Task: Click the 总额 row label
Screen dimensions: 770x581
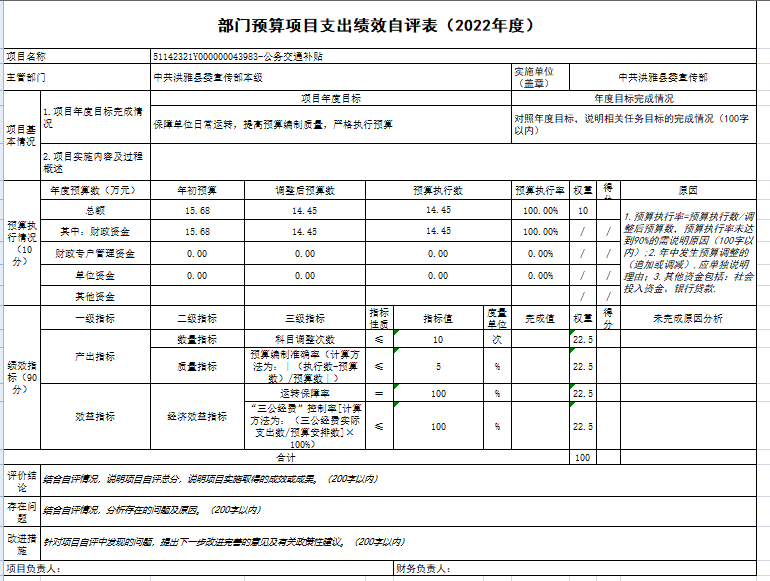Action: (x=95, y=210)
